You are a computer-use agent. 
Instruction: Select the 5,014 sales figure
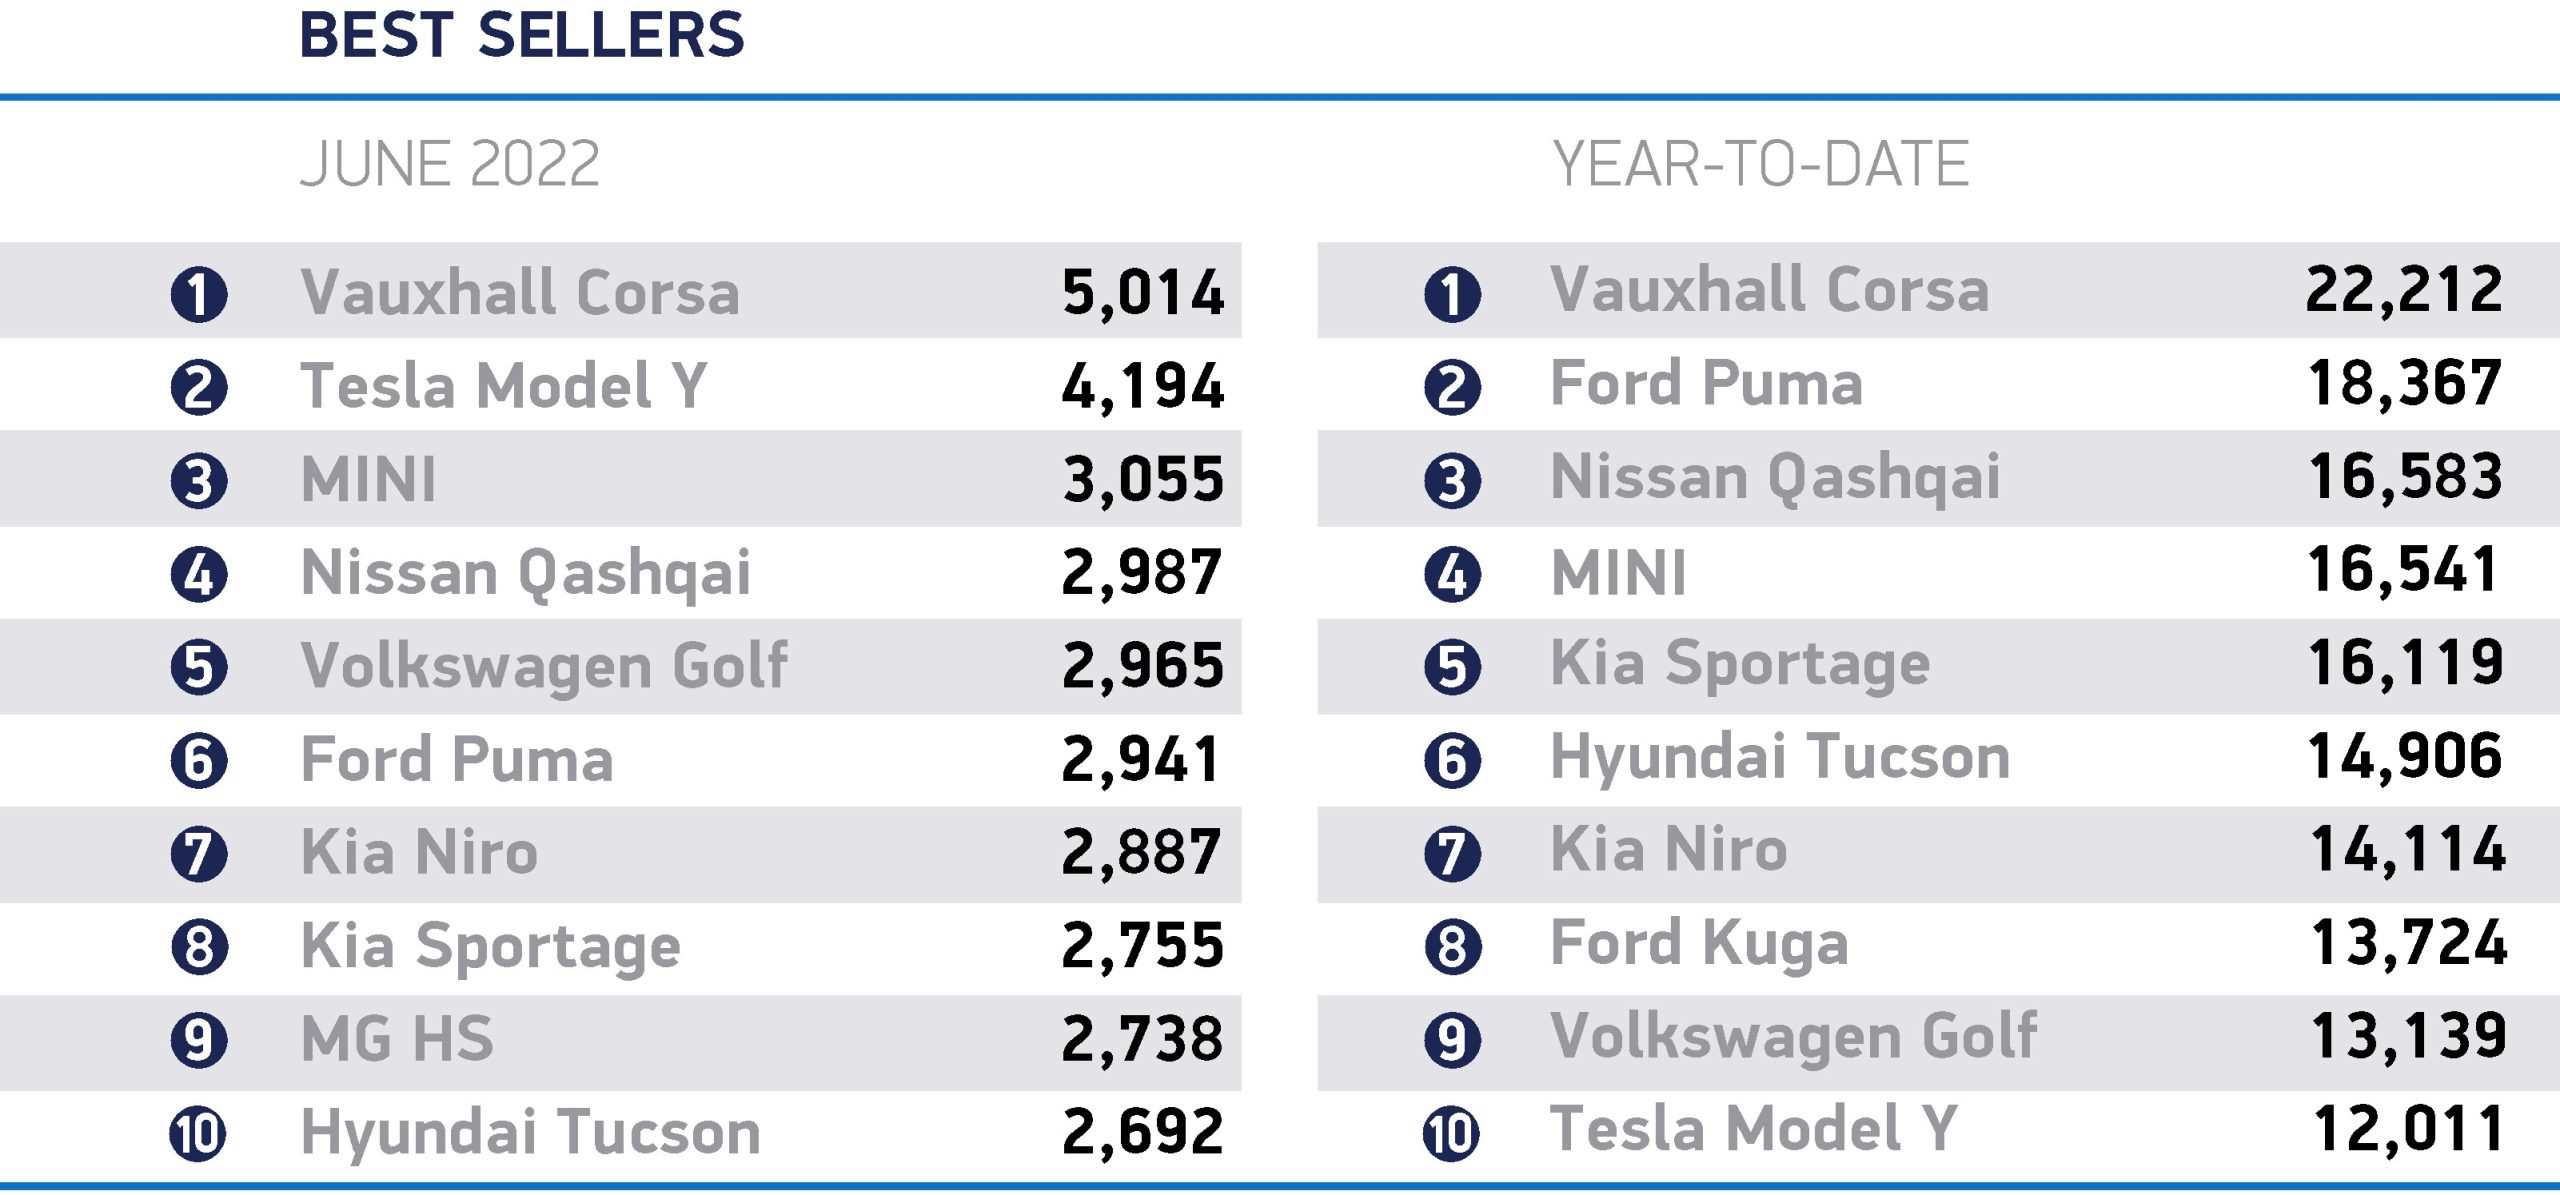pos(1143,293)
